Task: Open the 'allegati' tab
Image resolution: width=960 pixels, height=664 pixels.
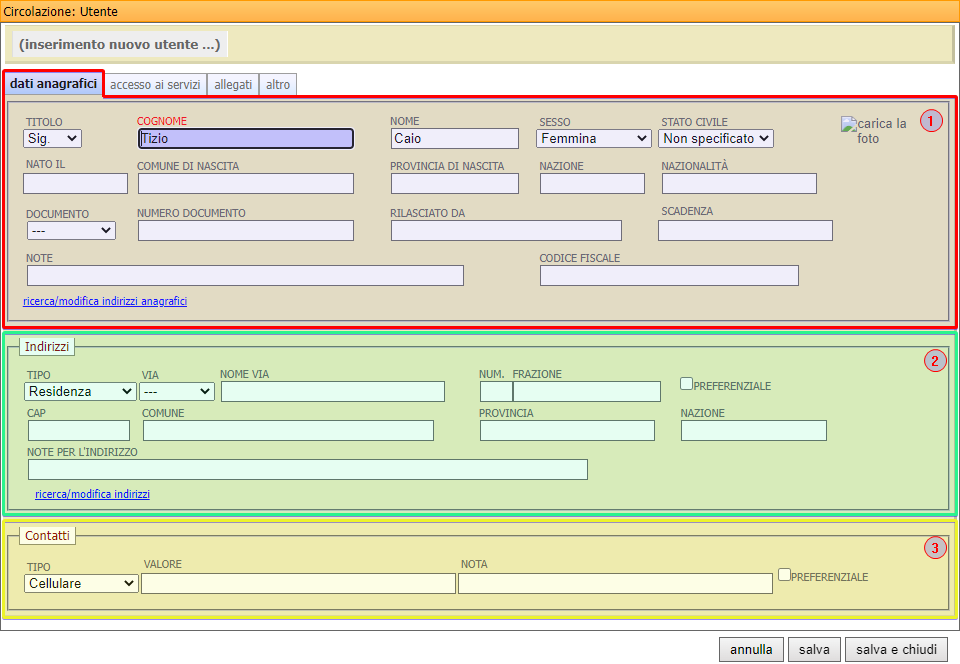Action: coord(233,85)
